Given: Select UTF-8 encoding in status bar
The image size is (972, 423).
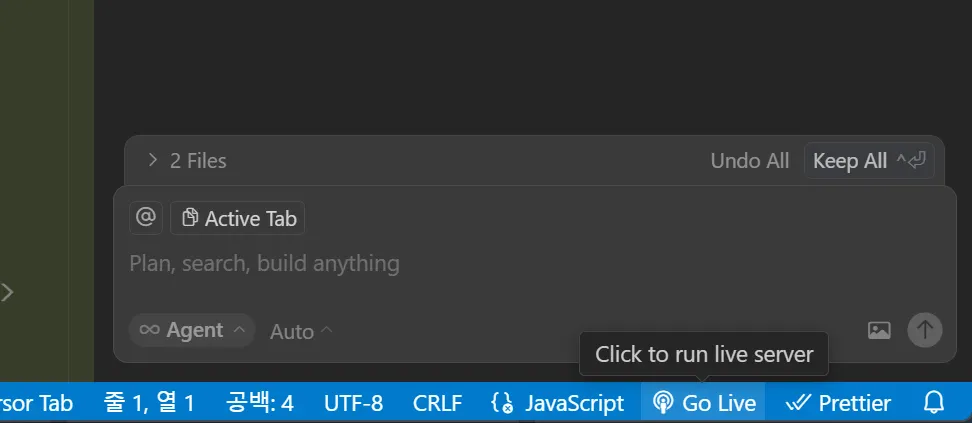Looking at the screenshot, I should coord(353,403).
